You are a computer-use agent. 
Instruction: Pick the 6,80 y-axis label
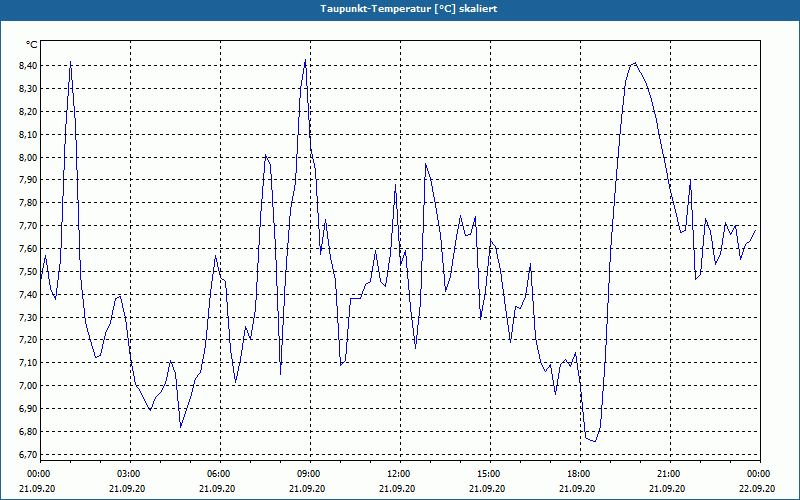tap(28, 432)
